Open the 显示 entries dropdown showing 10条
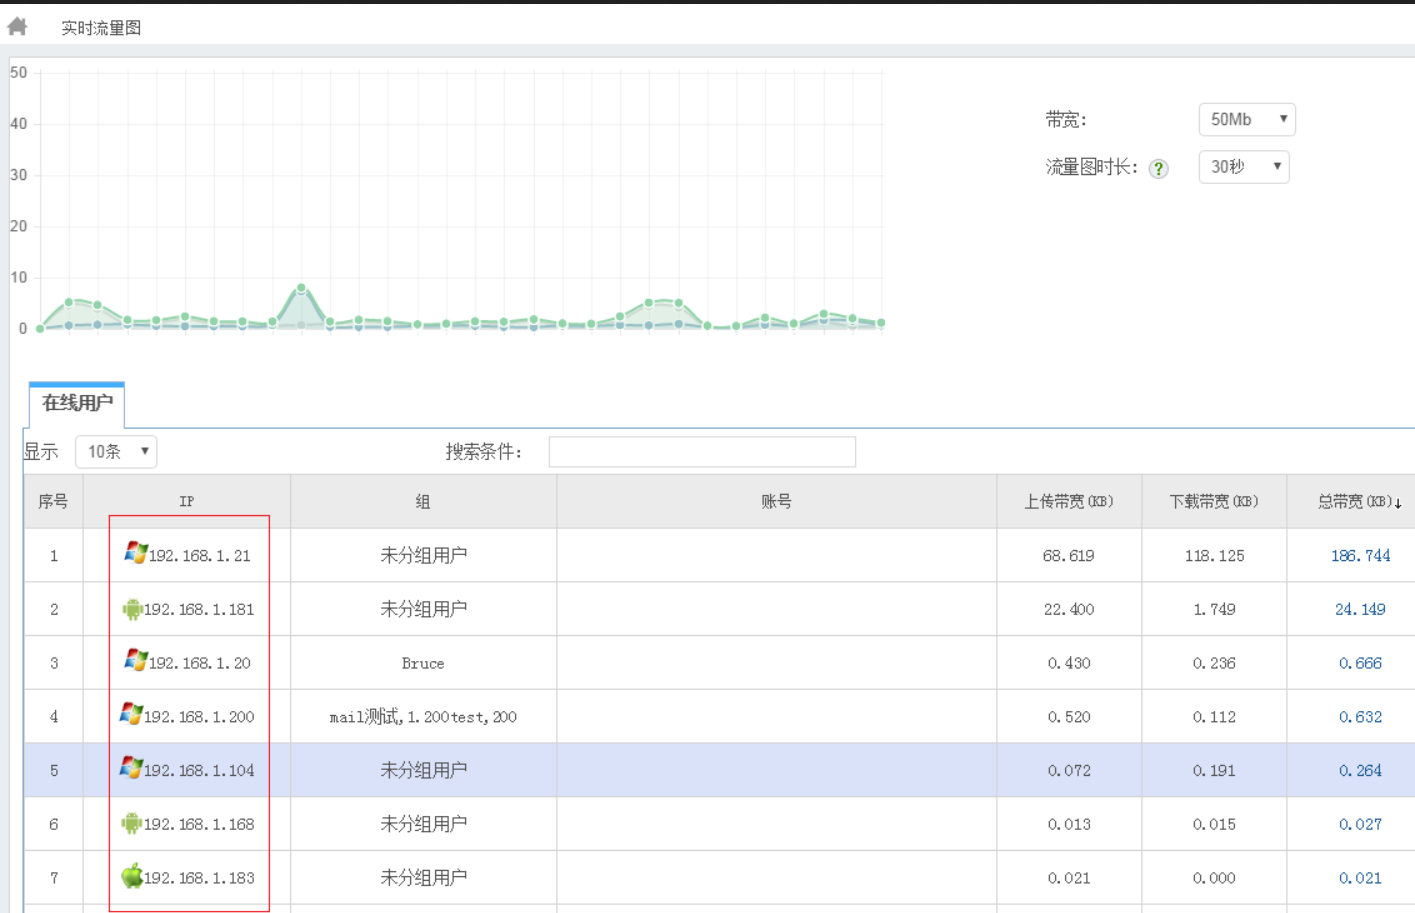The image size is (1415, 913). coord(115,452)
